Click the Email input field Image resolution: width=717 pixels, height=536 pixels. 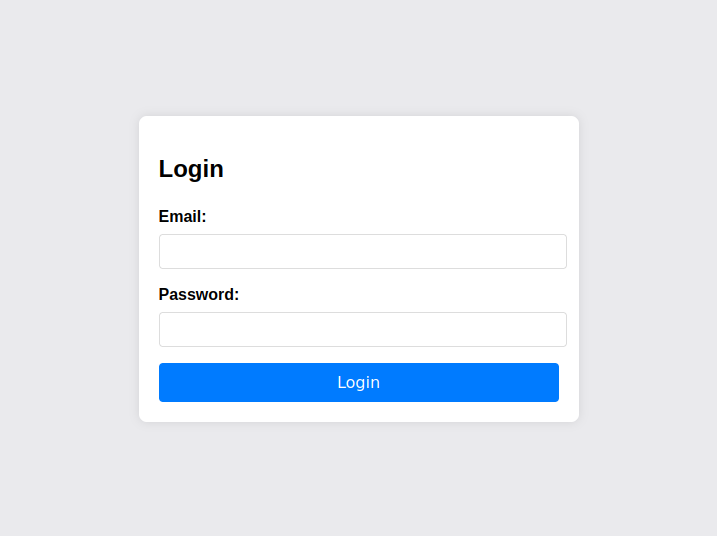[x=362, y=251]
